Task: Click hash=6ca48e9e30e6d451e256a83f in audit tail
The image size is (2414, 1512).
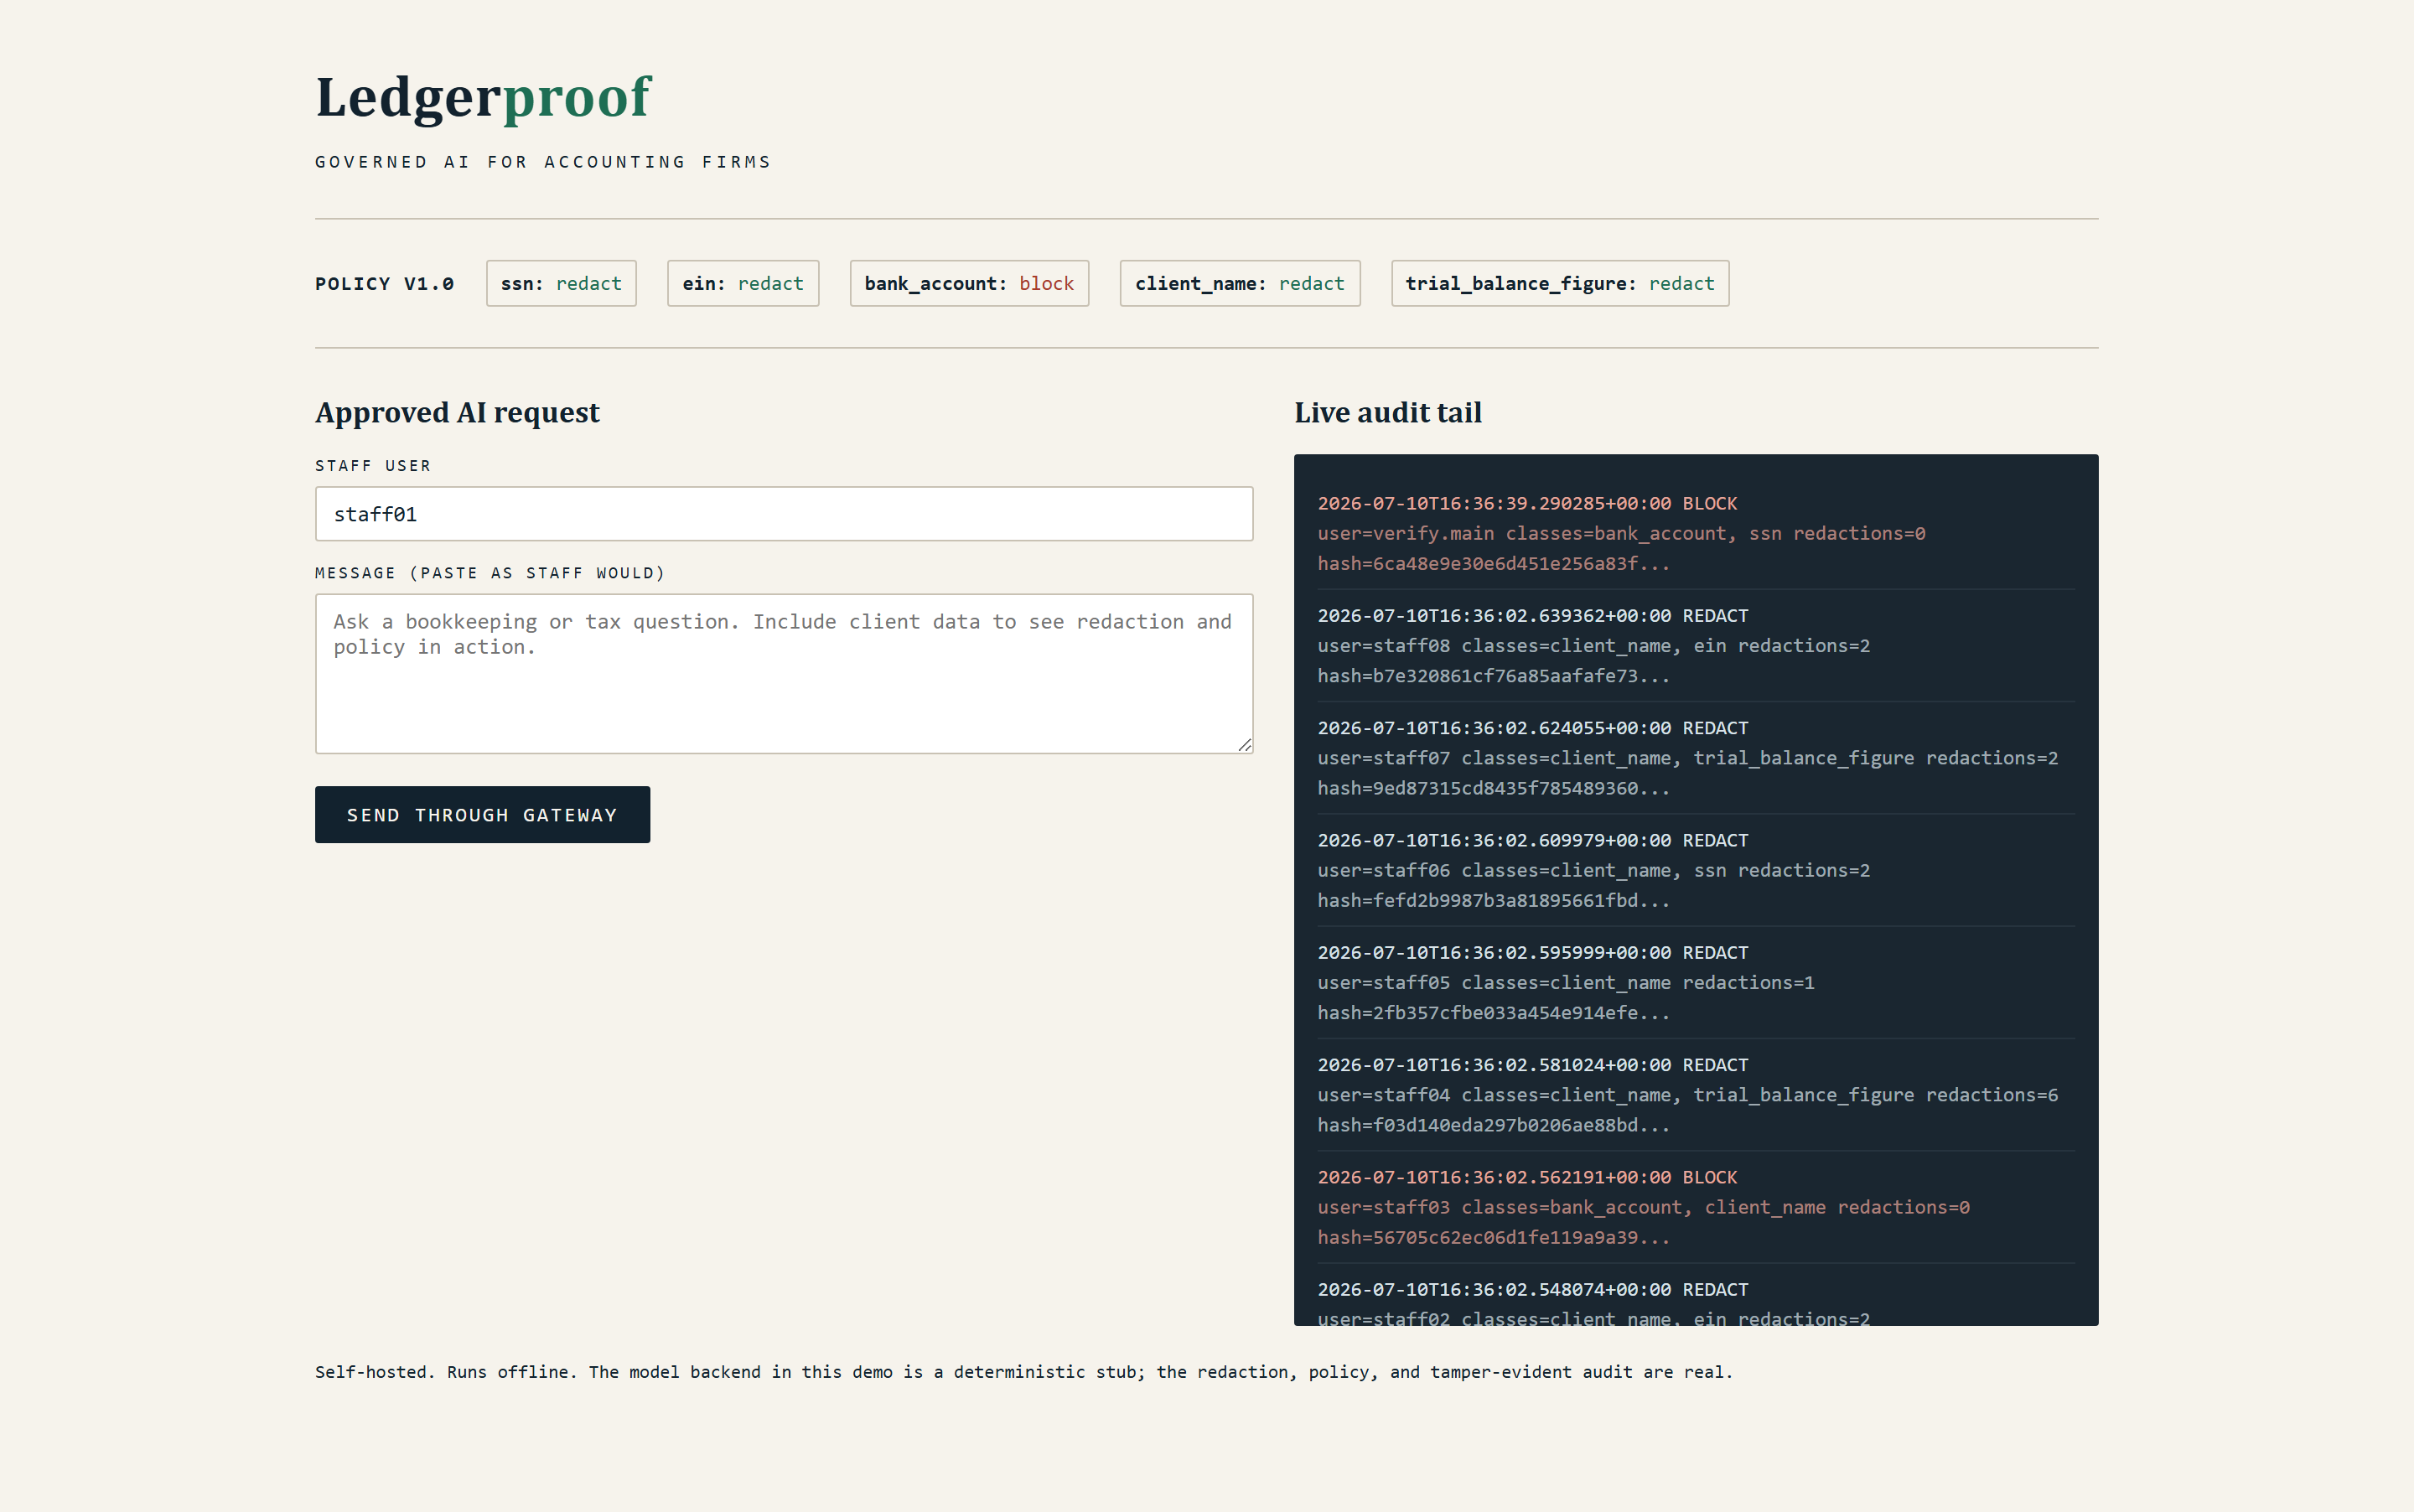Action: pos(1493,564)
